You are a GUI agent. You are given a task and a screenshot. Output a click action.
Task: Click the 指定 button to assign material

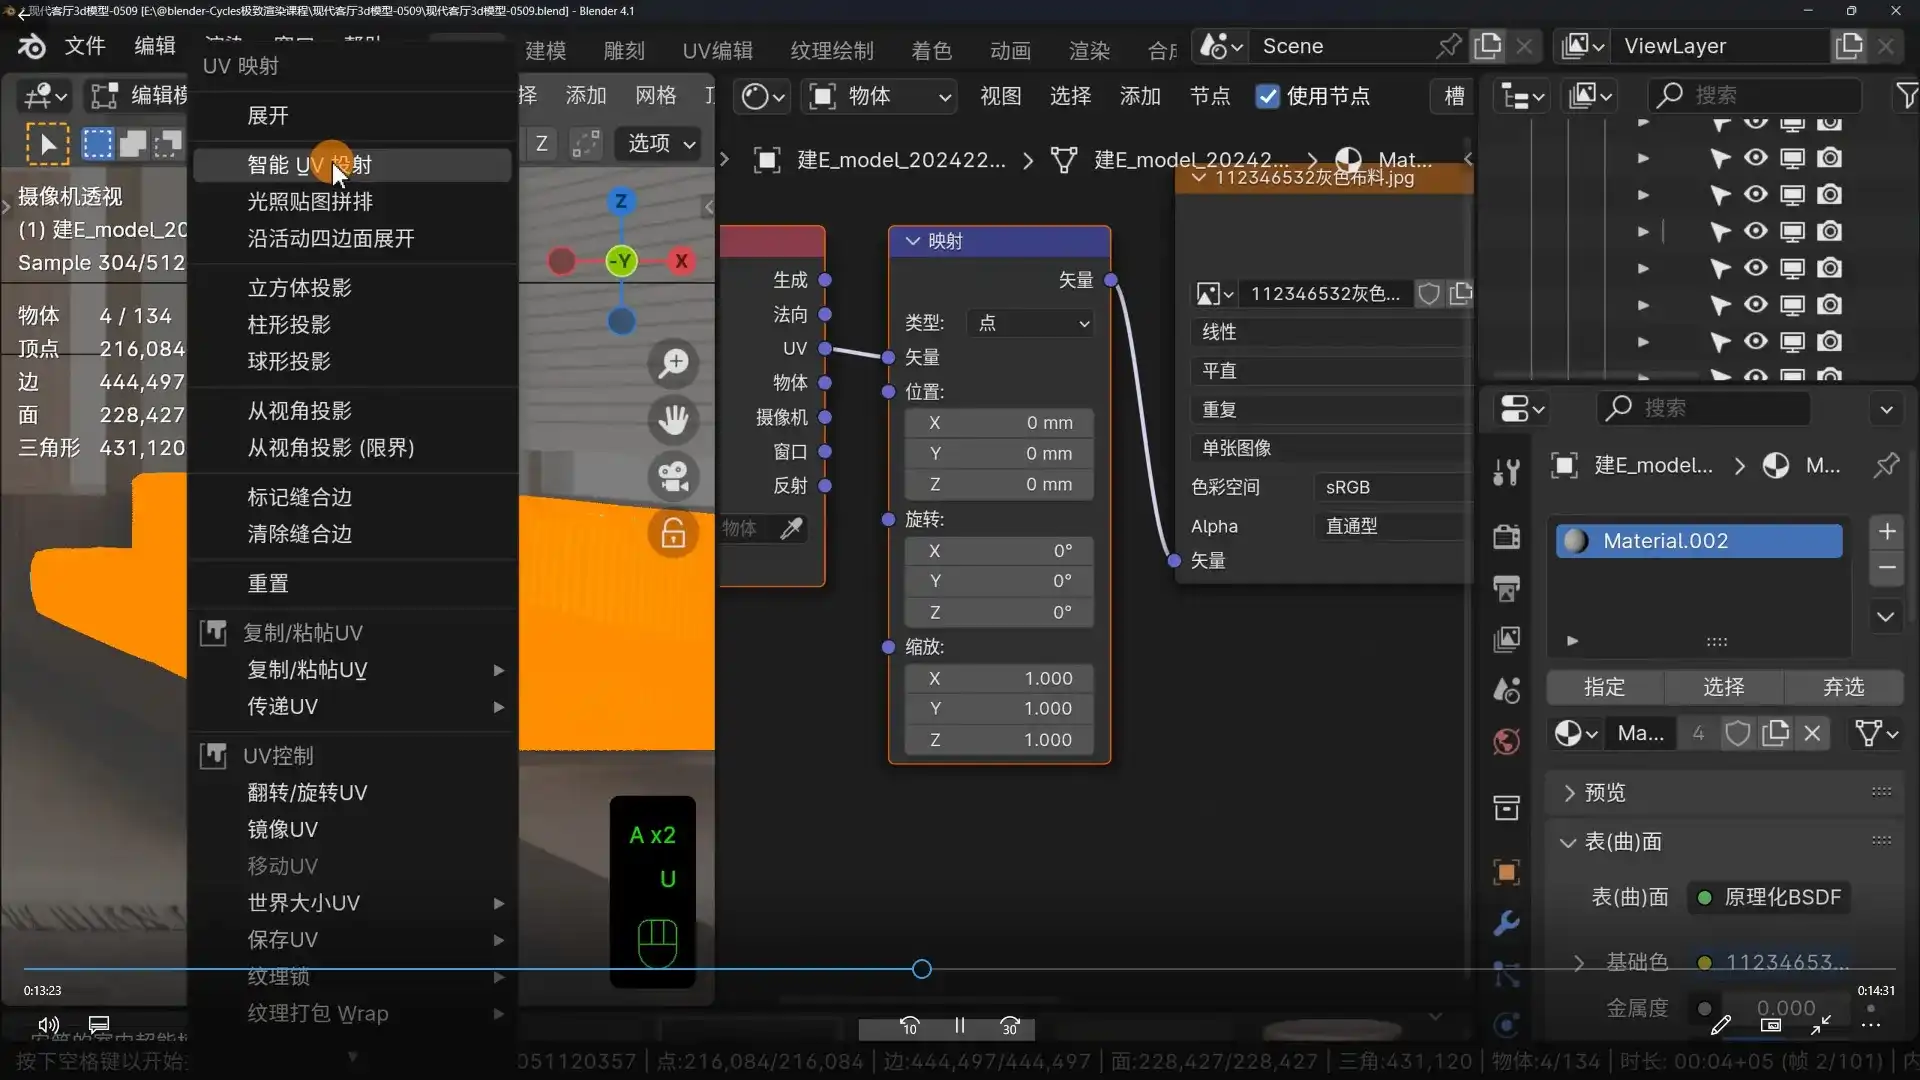point(1603,687)
